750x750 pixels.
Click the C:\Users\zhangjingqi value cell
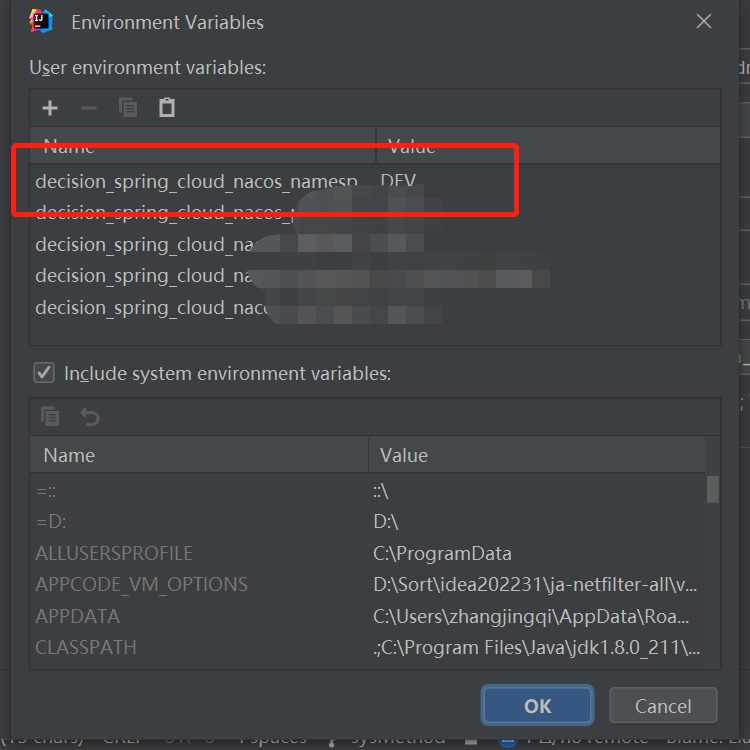tap(531, 617)
